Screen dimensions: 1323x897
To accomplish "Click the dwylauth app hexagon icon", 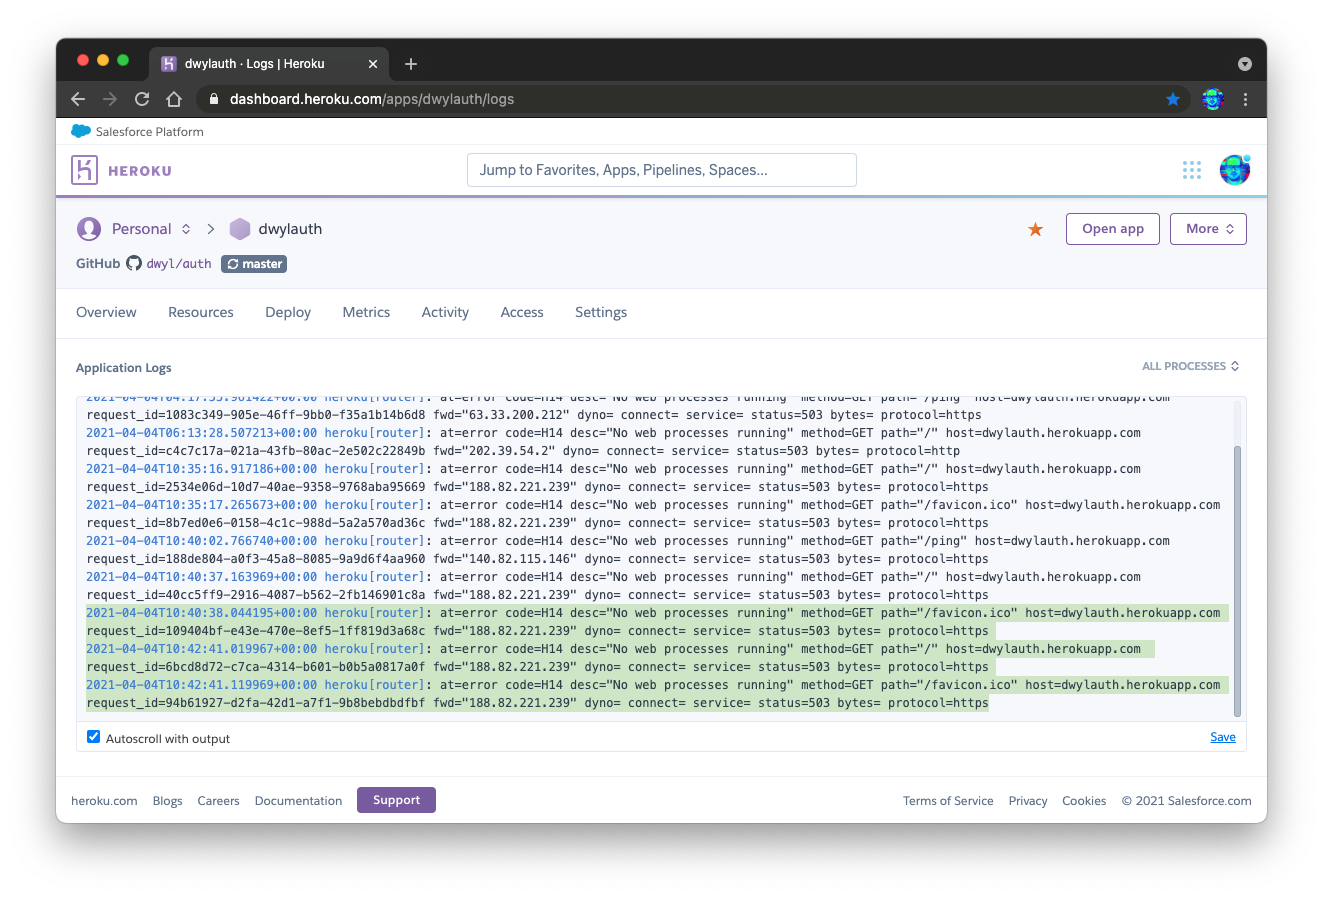I will point(240,228).
